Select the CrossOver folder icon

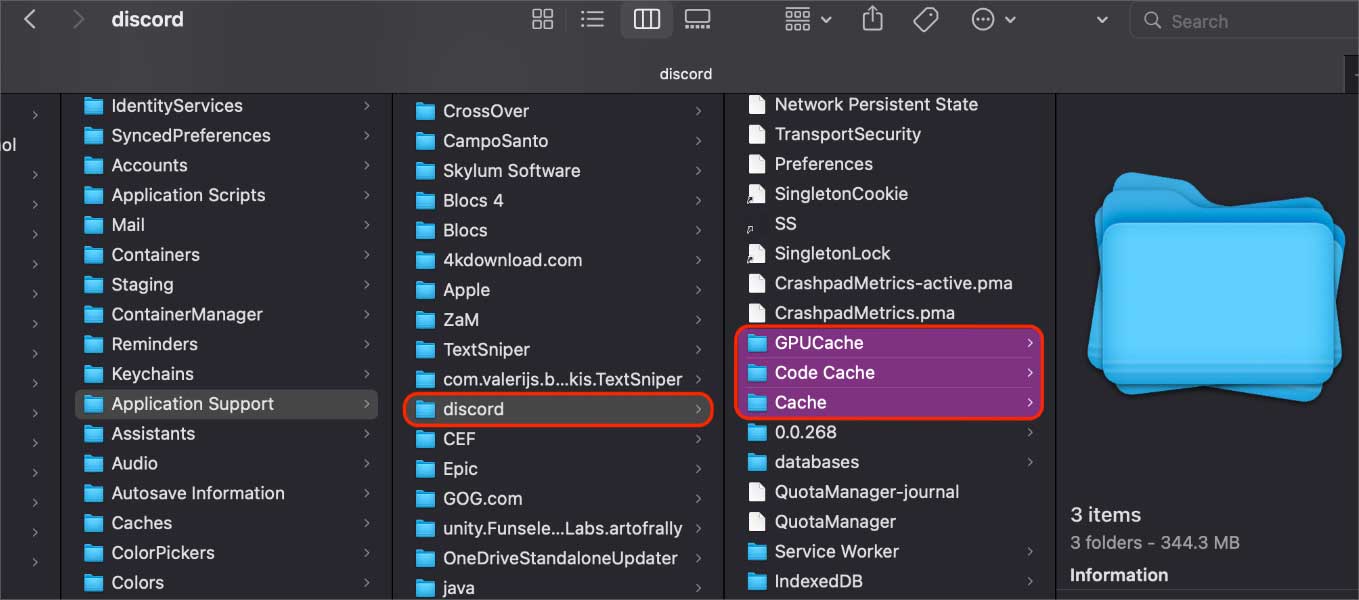tap(426, 111)
